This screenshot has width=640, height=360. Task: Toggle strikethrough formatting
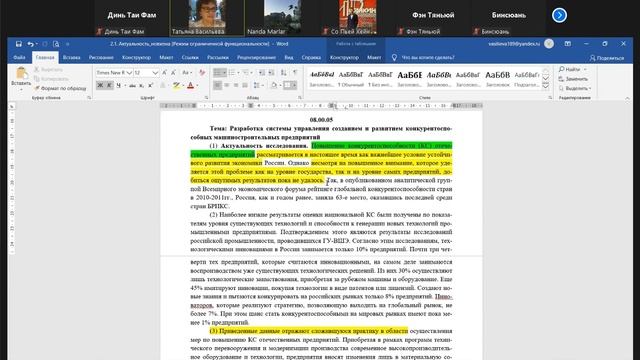tap(132, 85)
